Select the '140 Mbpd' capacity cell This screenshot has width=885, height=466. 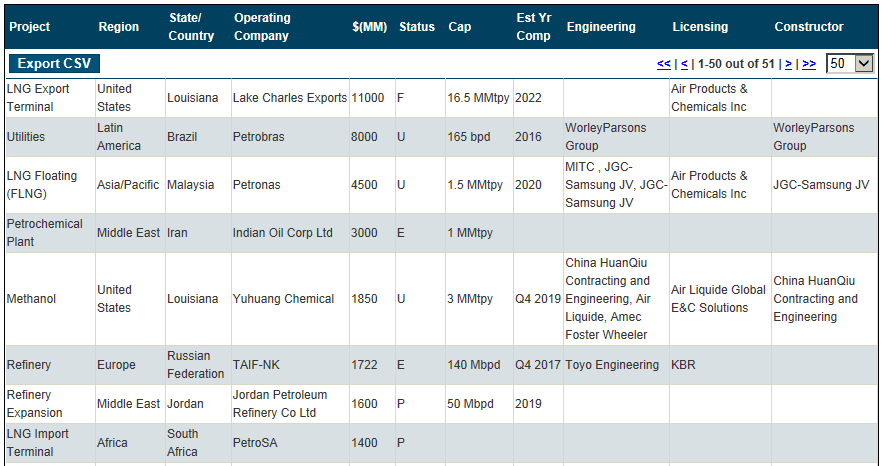[479, 364]
